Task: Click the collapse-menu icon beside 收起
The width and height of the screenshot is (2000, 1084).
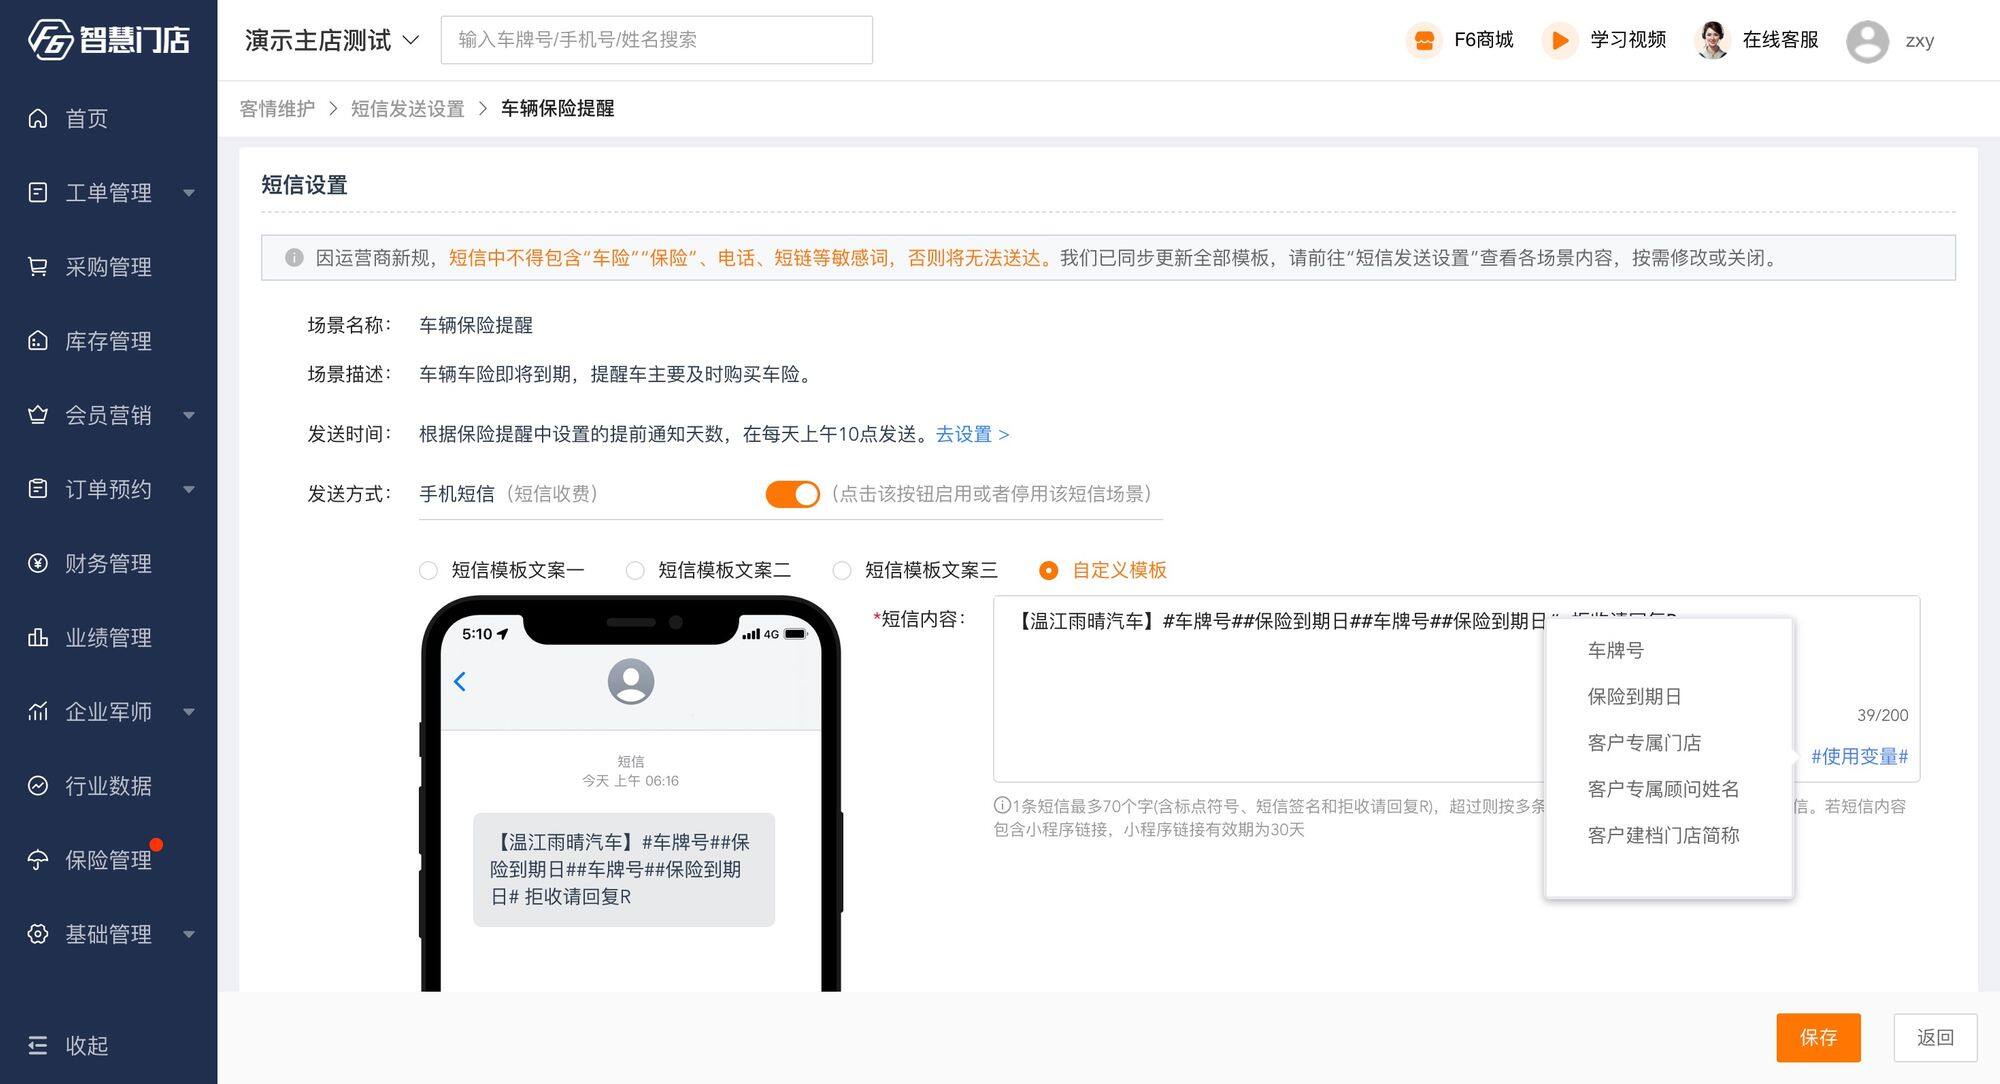Action: (x=38, y=1045)
